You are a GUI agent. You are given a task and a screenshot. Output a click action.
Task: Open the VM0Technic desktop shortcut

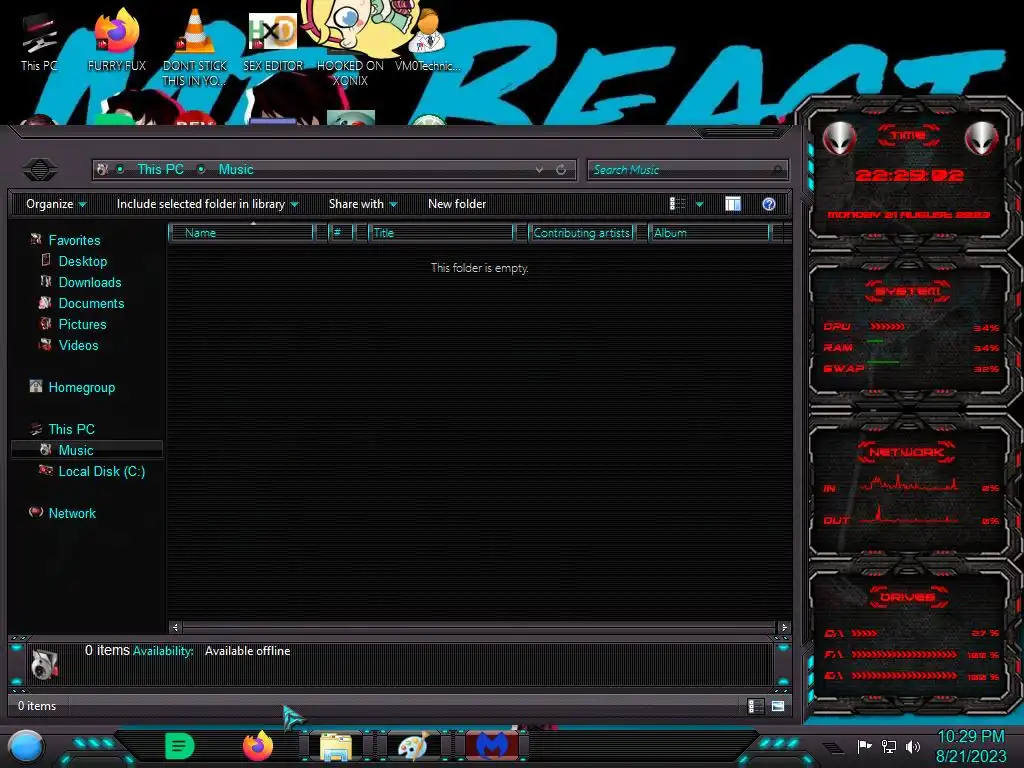coord(427,40)
